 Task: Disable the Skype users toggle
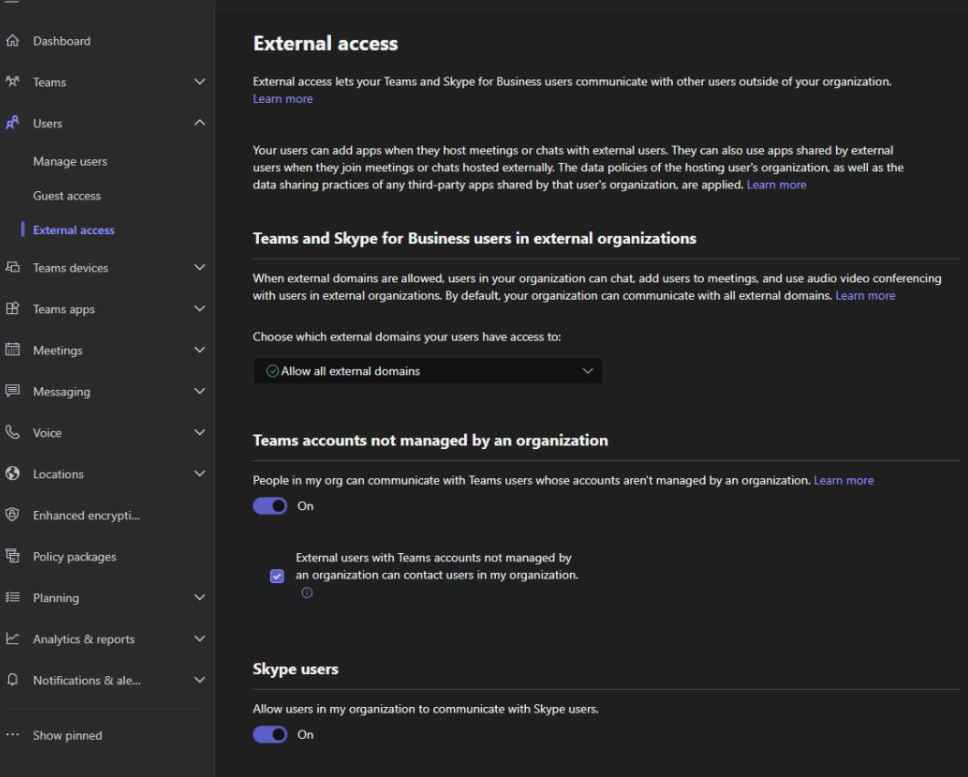point(270,734)
